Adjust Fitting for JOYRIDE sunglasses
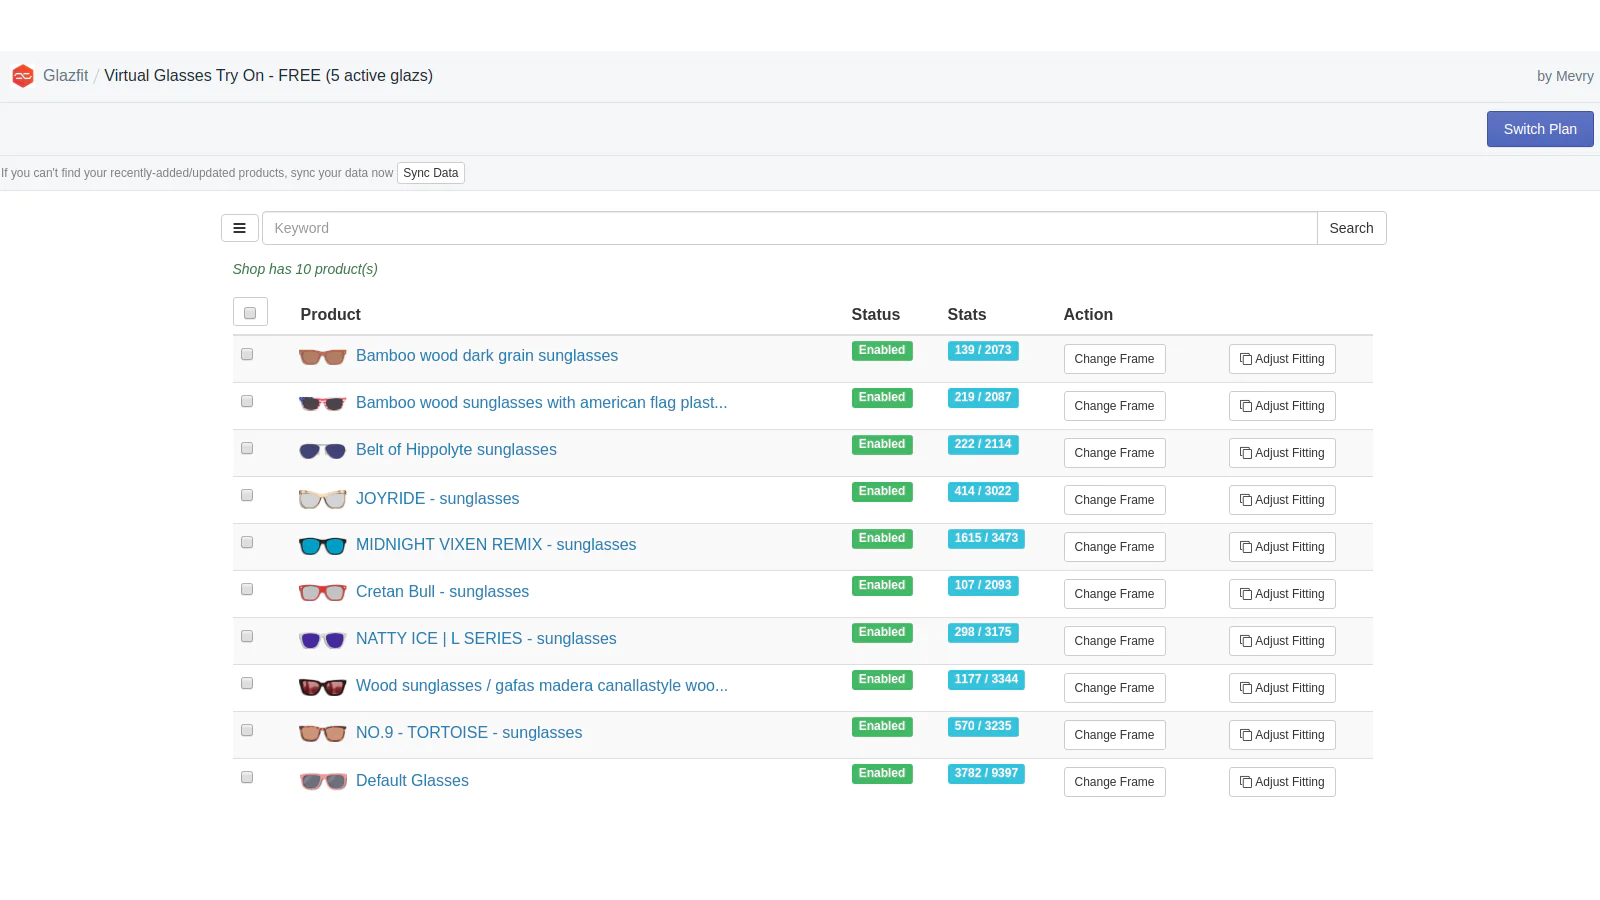Screen dimensions: 1600x900 (1282, 500)
